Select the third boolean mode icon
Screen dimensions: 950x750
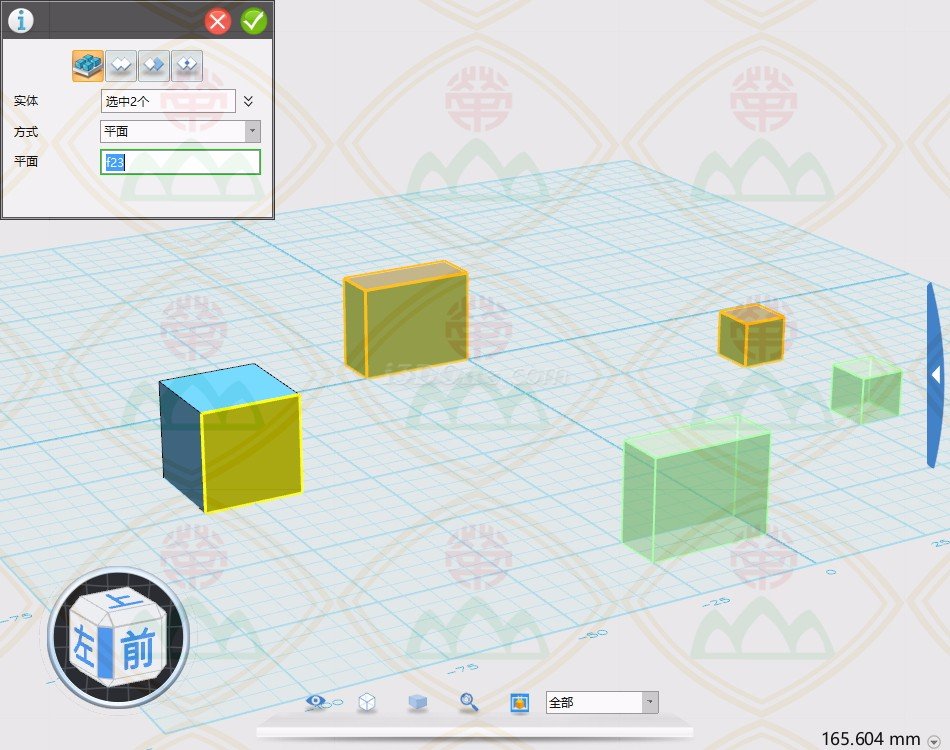[154, 66]
